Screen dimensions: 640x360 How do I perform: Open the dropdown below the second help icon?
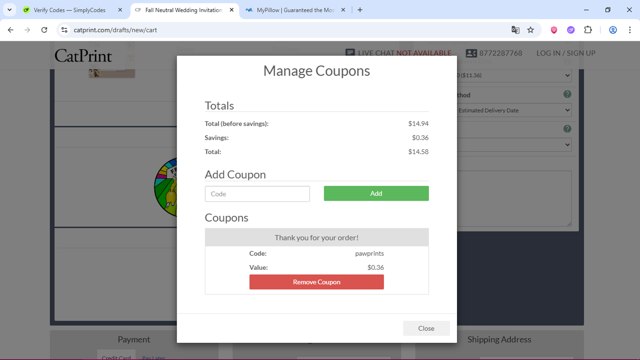(514, 145)
